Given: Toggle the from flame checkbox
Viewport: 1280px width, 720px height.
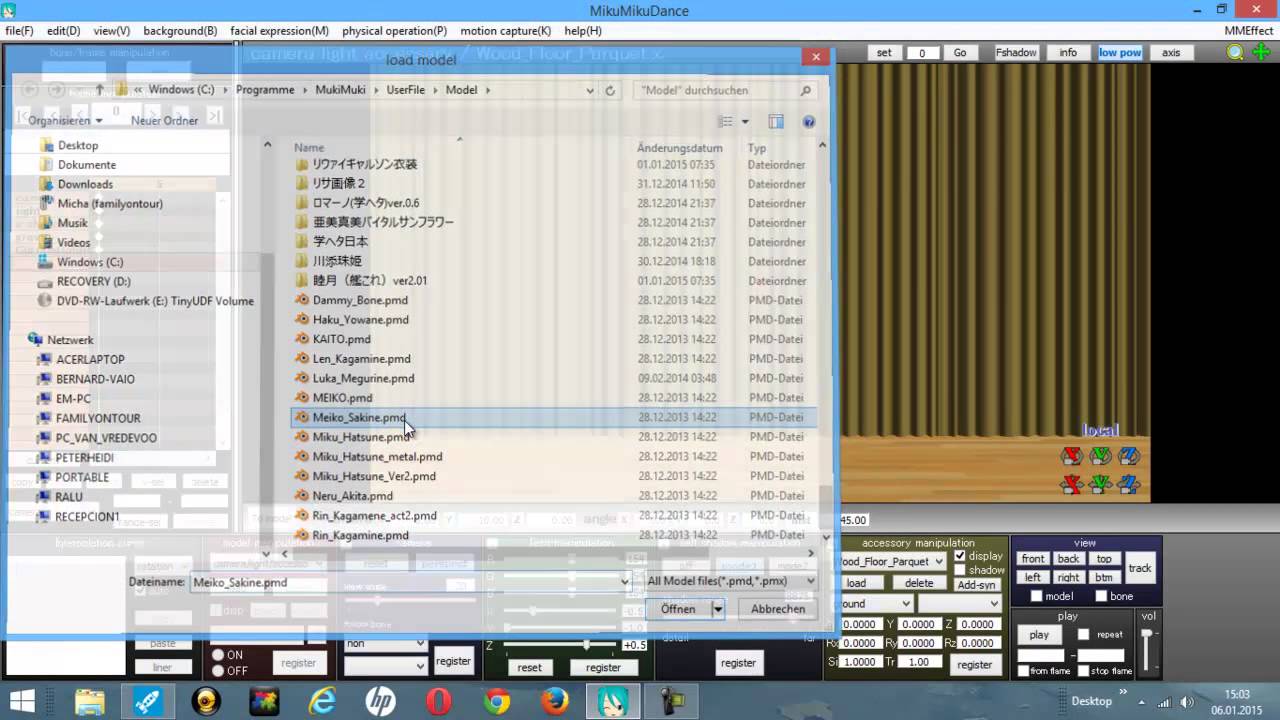Looking at the screenshot, I should pos(1023,671).
